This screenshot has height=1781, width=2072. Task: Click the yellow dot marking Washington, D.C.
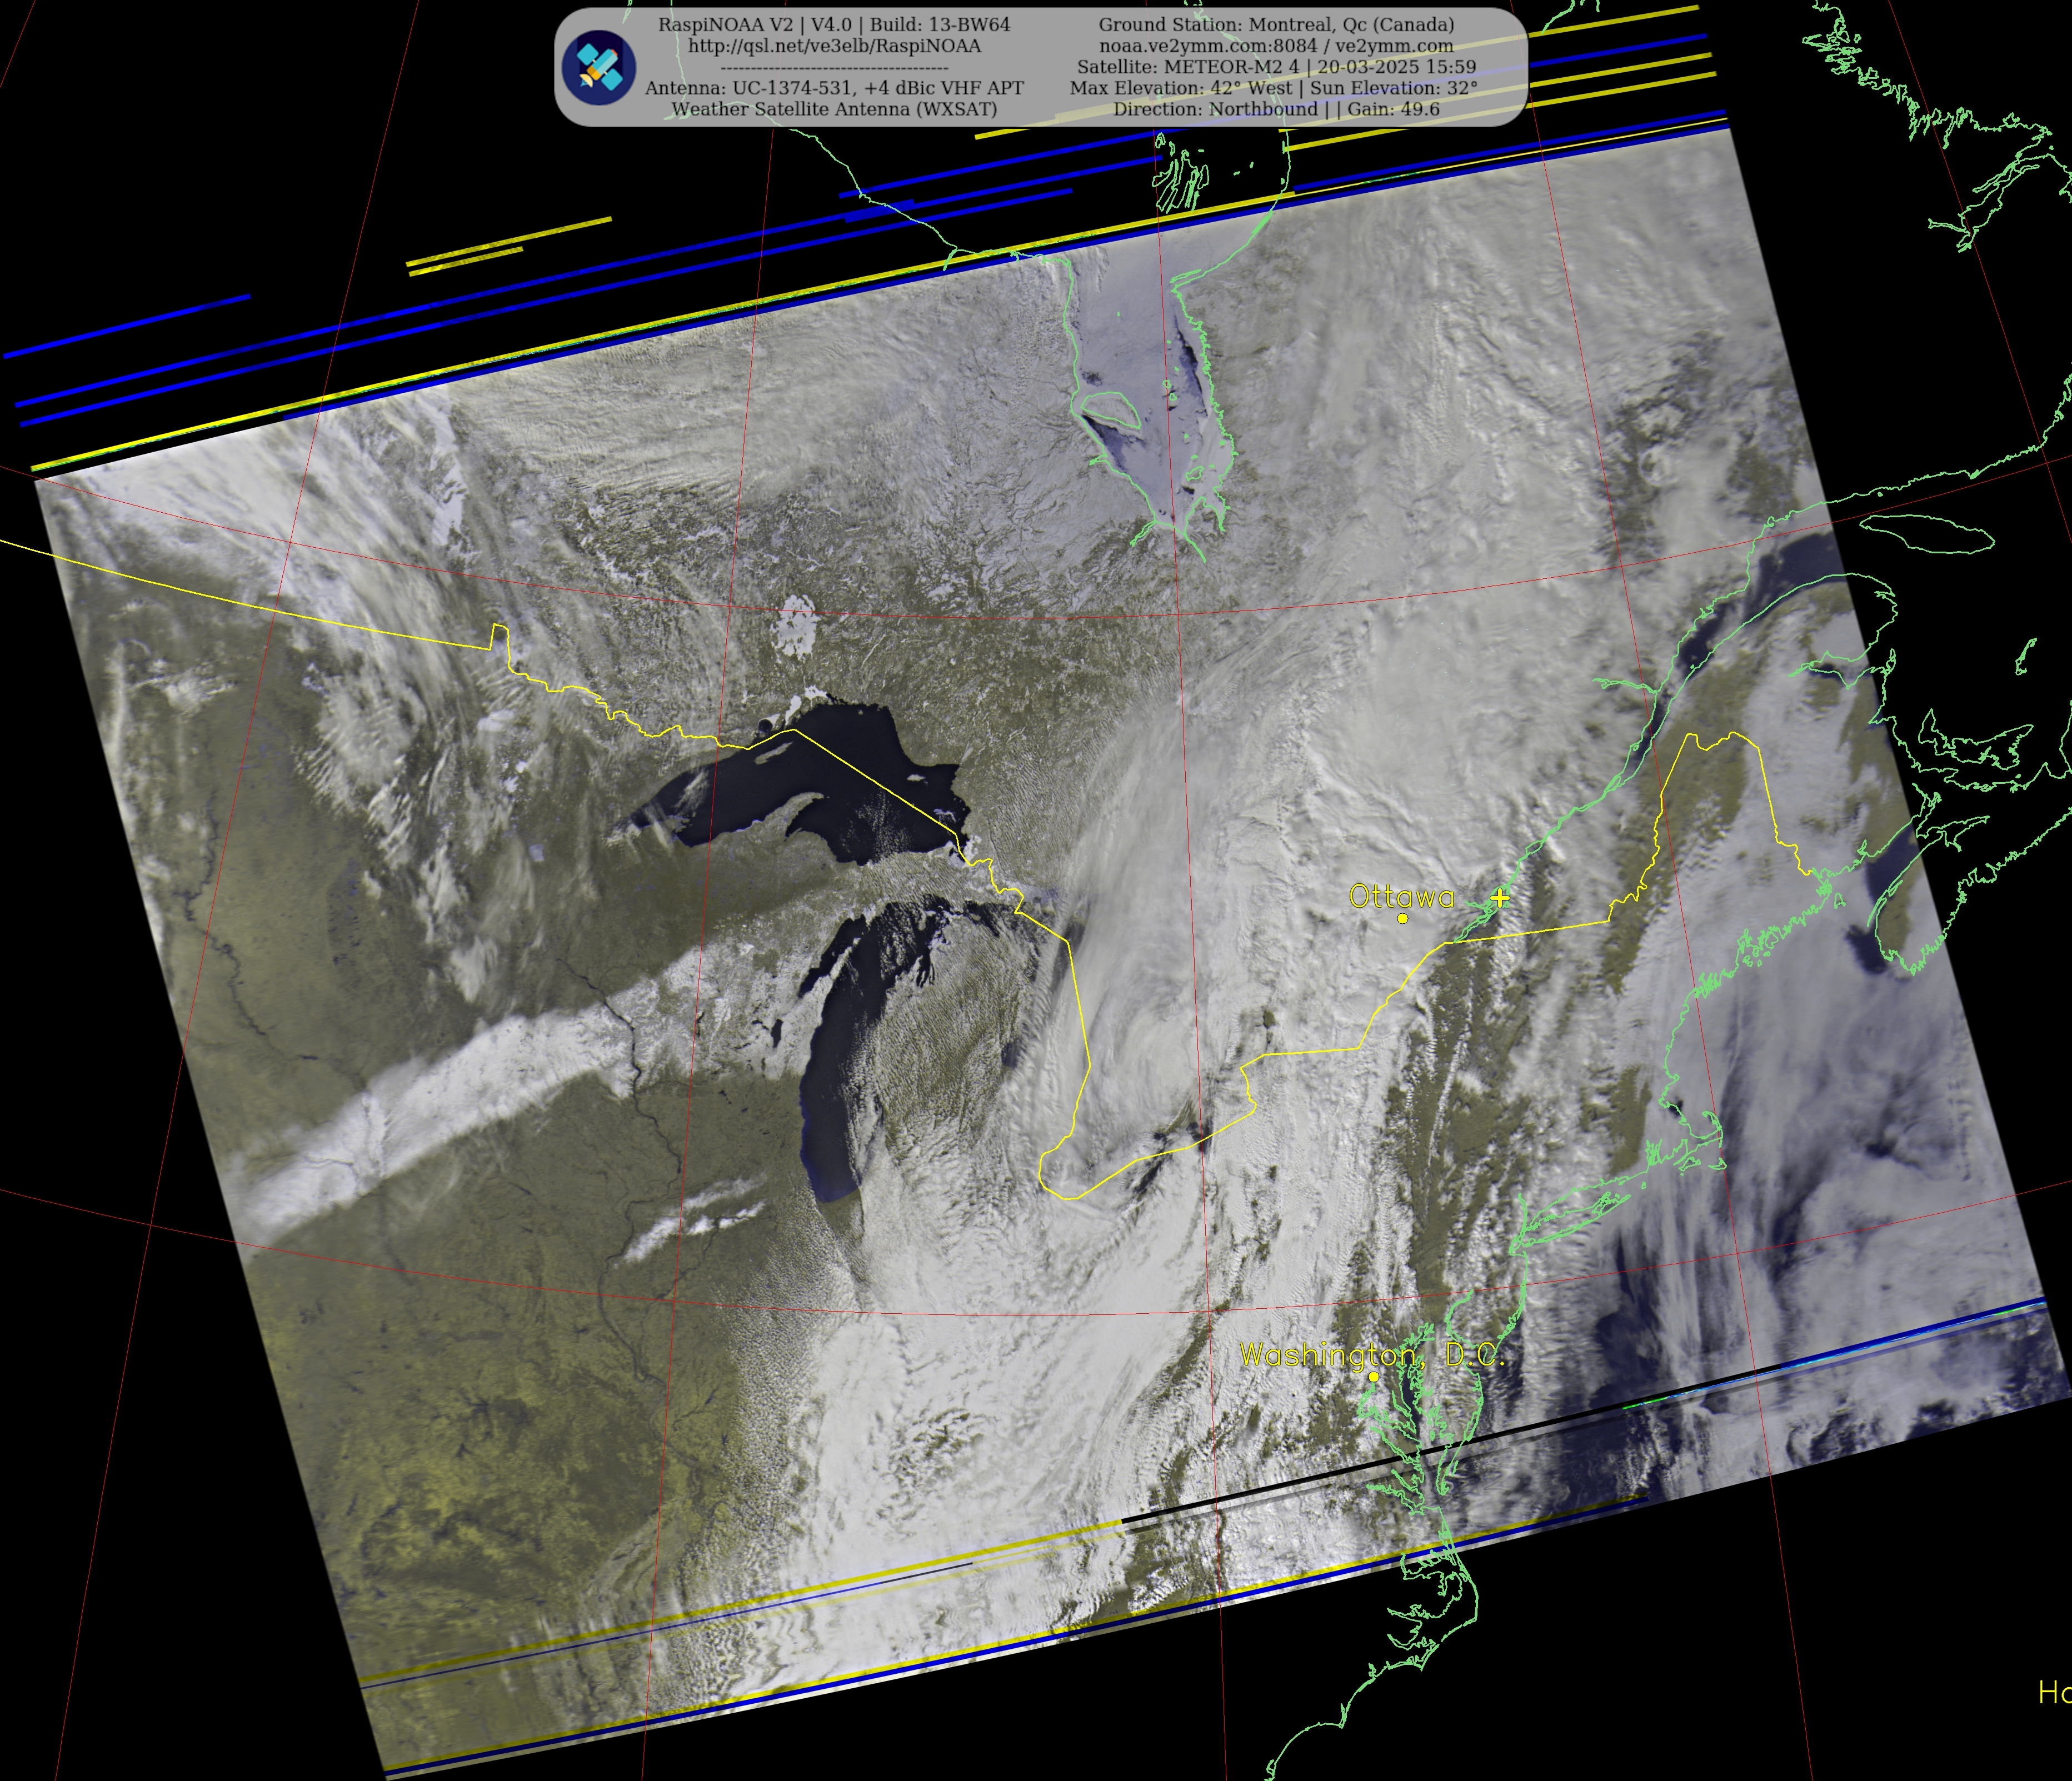tap(1374, 1377)
